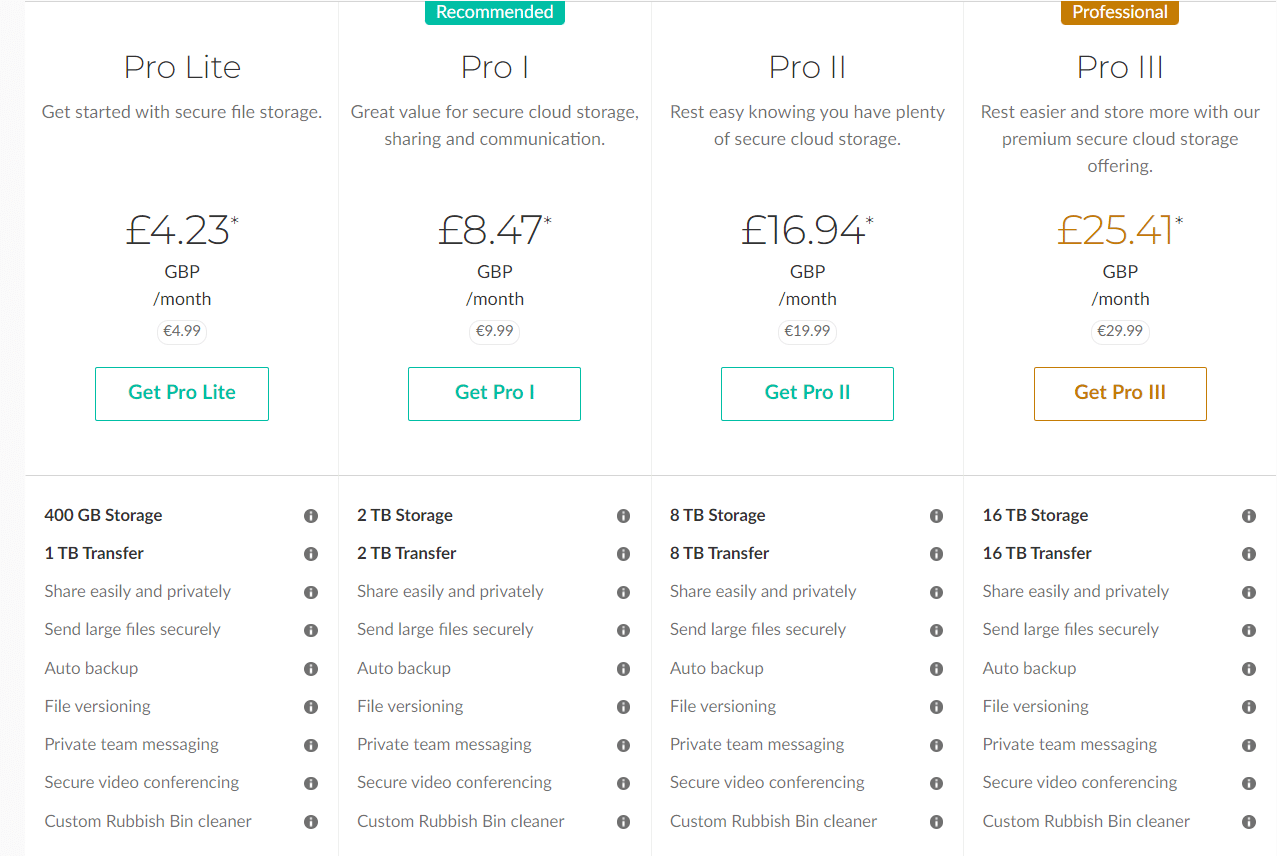Click the Recommended label above Pro I
The height and width of the screenshot is (856, 1277).
[x=495, y=12]
